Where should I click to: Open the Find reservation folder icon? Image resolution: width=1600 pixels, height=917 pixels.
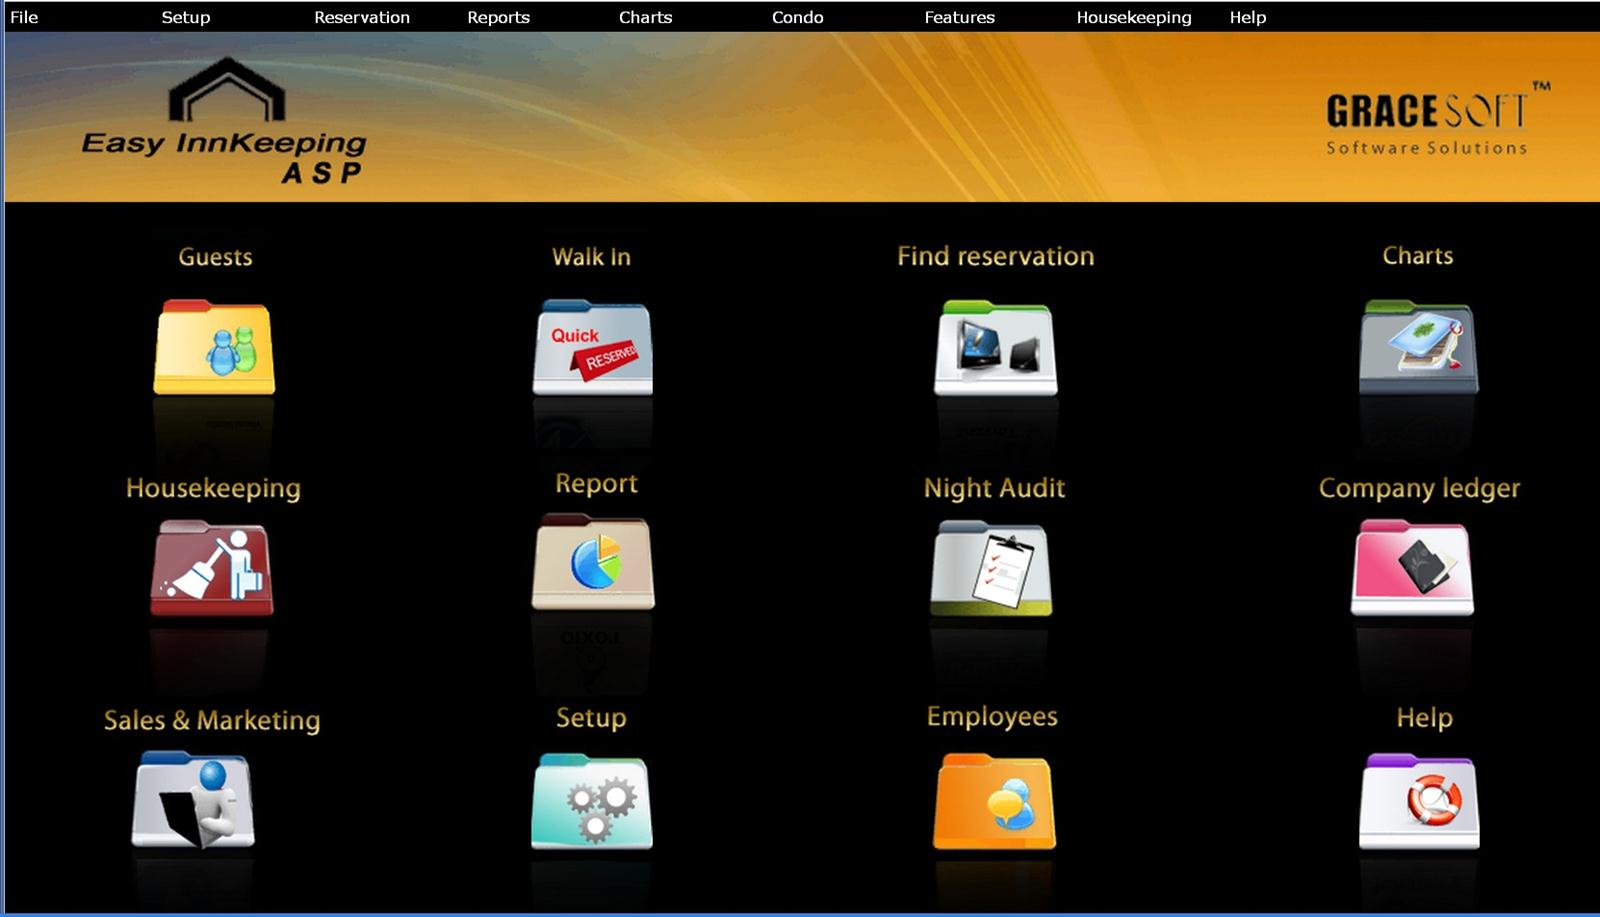(995, 348)
